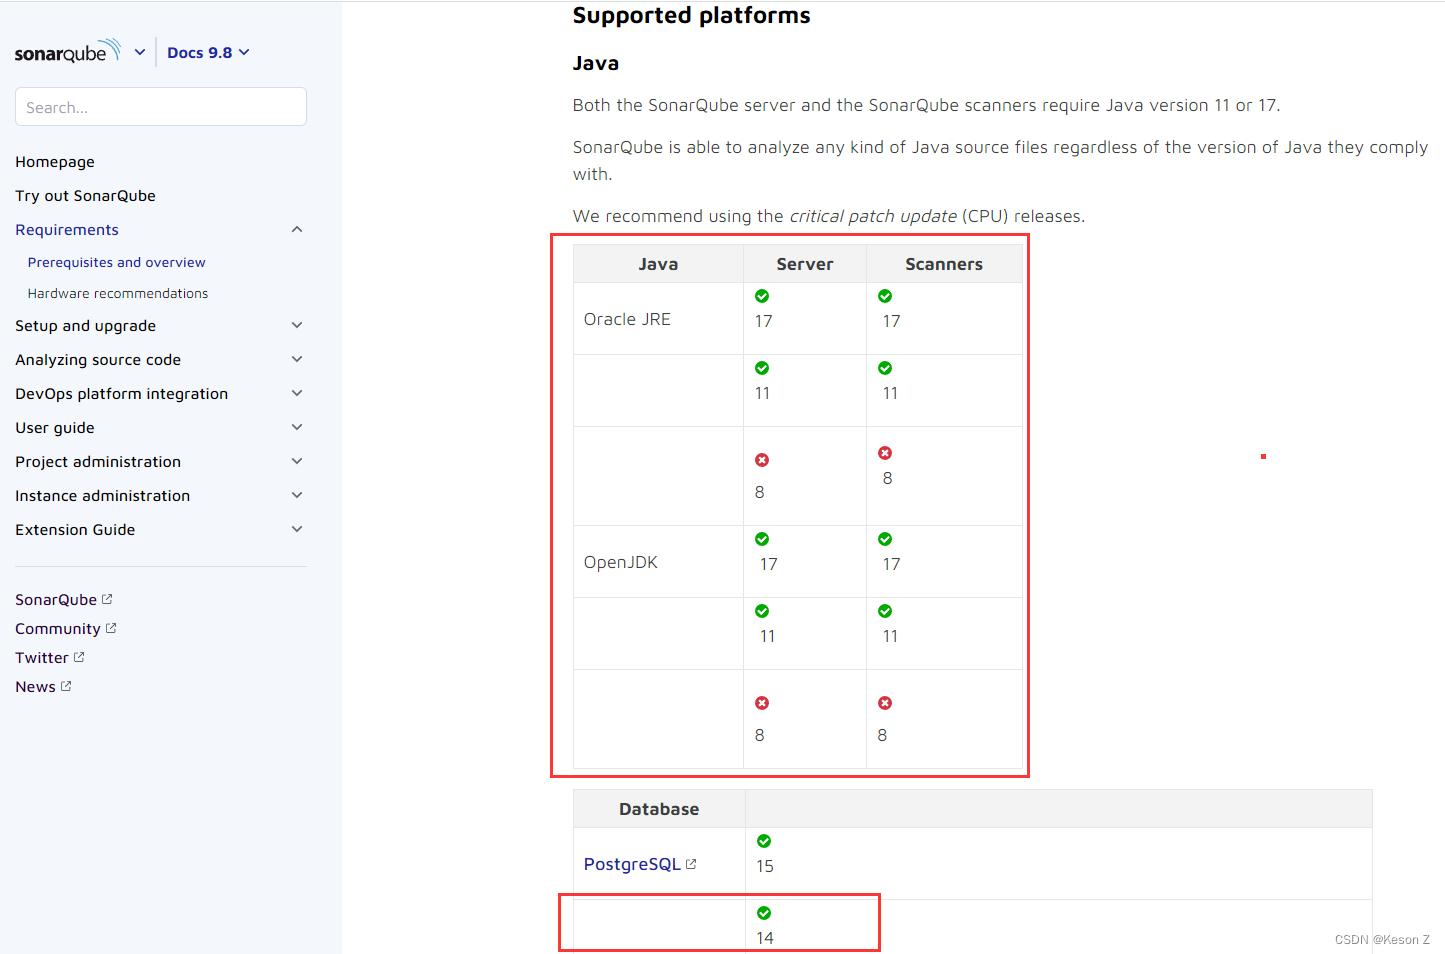Click external-link icon next to News
This screenshot has height=954, width=1445.
click(66, 686)
